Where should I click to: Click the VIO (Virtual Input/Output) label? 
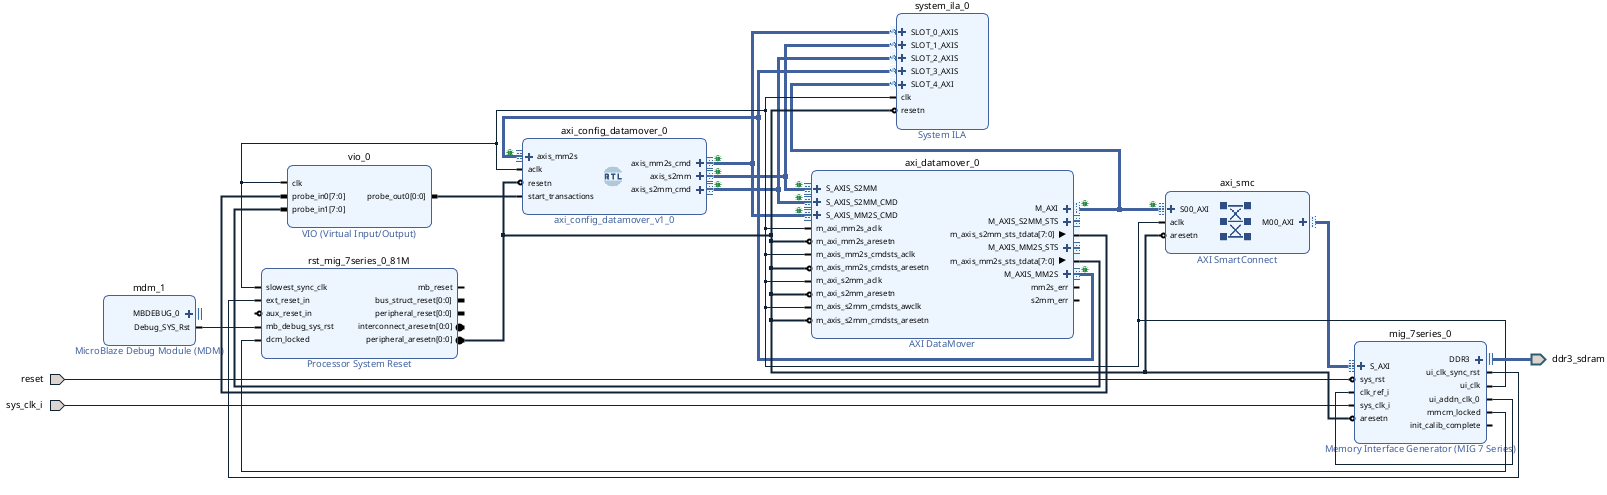tap(359, 234)
